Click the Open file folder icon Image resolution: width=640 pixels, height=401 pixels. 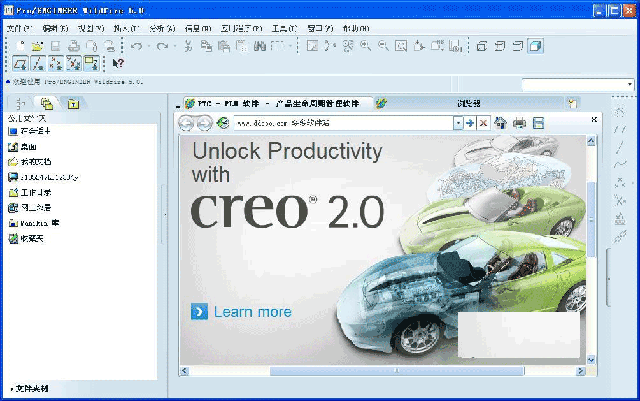click(x=38, y=46)
